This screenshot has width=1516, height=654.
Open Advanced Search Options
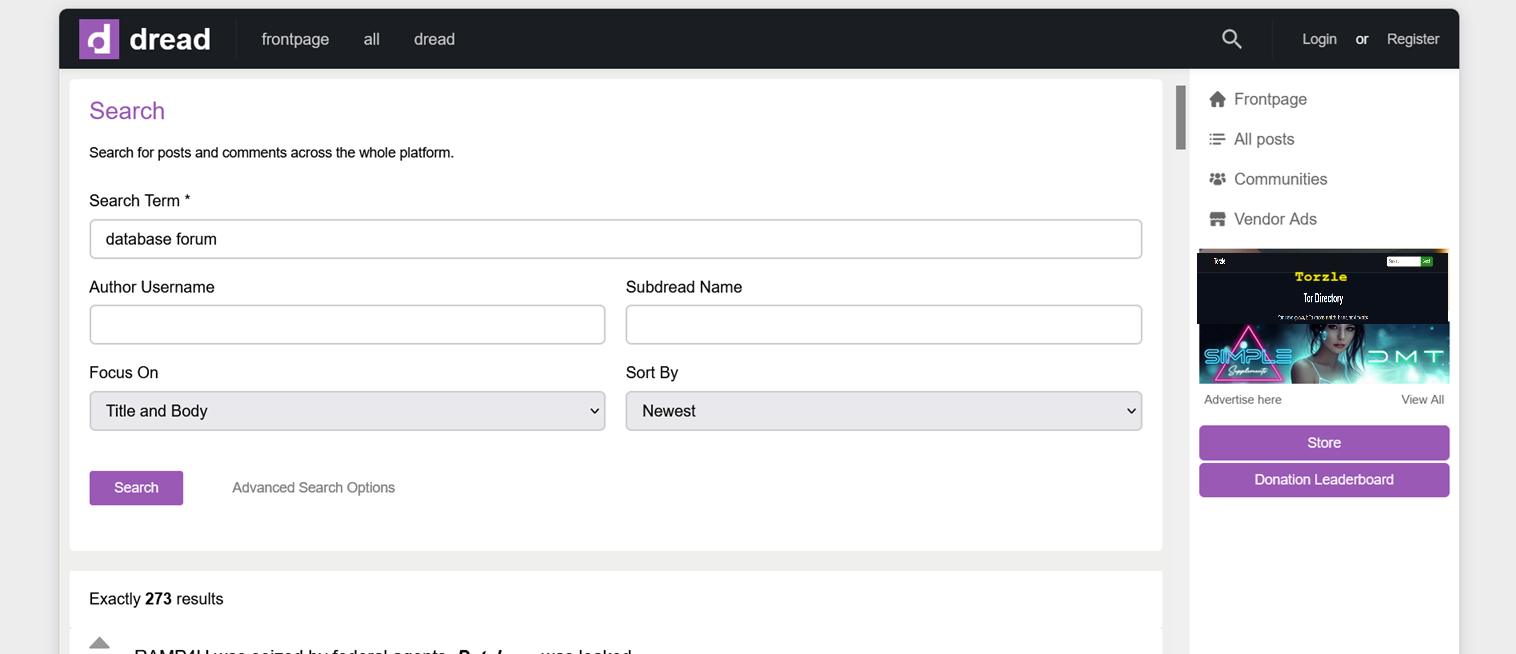pyautogui.click(x=313, y=487)
